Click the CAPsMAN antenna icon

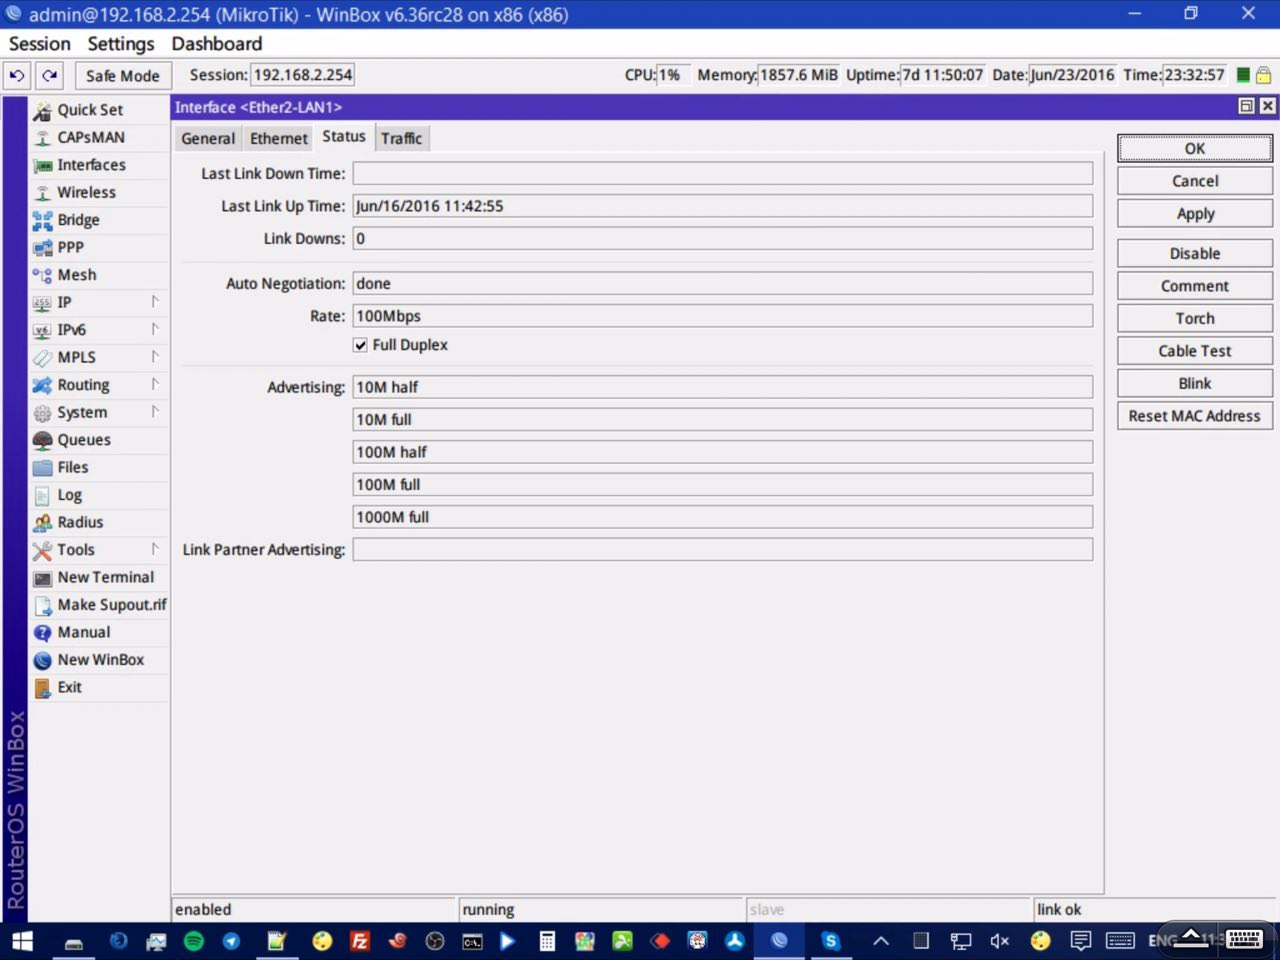click(42, 138)
